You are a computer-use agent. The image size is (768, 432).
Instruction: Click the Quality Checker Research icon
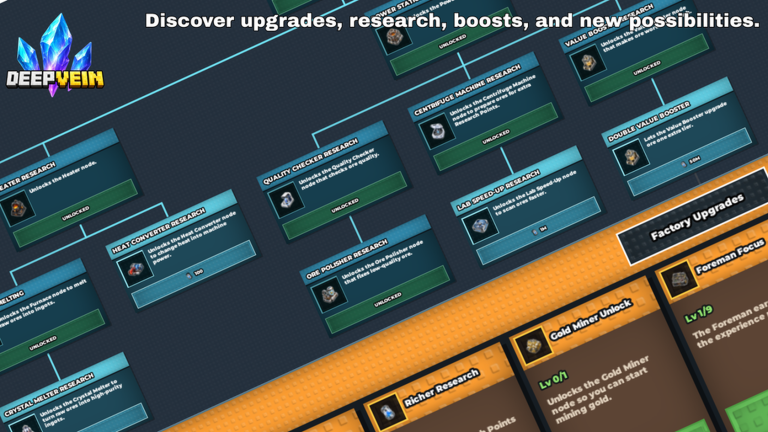(286, 200)
